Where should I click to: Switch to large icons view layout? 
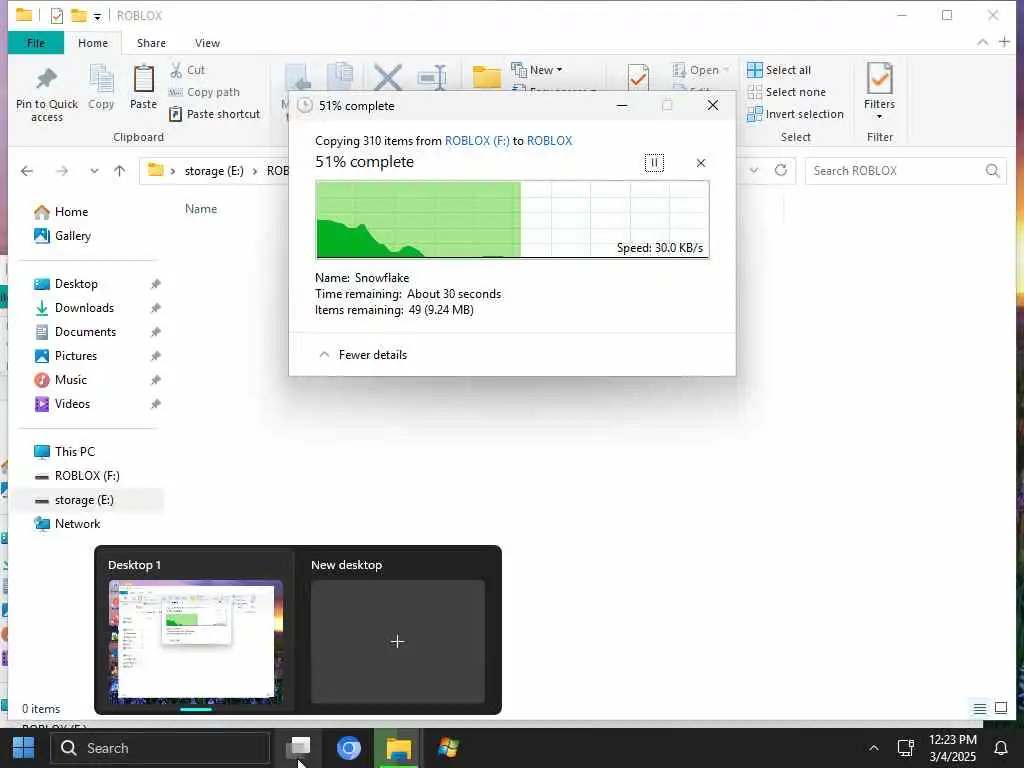click(1001, 708)
